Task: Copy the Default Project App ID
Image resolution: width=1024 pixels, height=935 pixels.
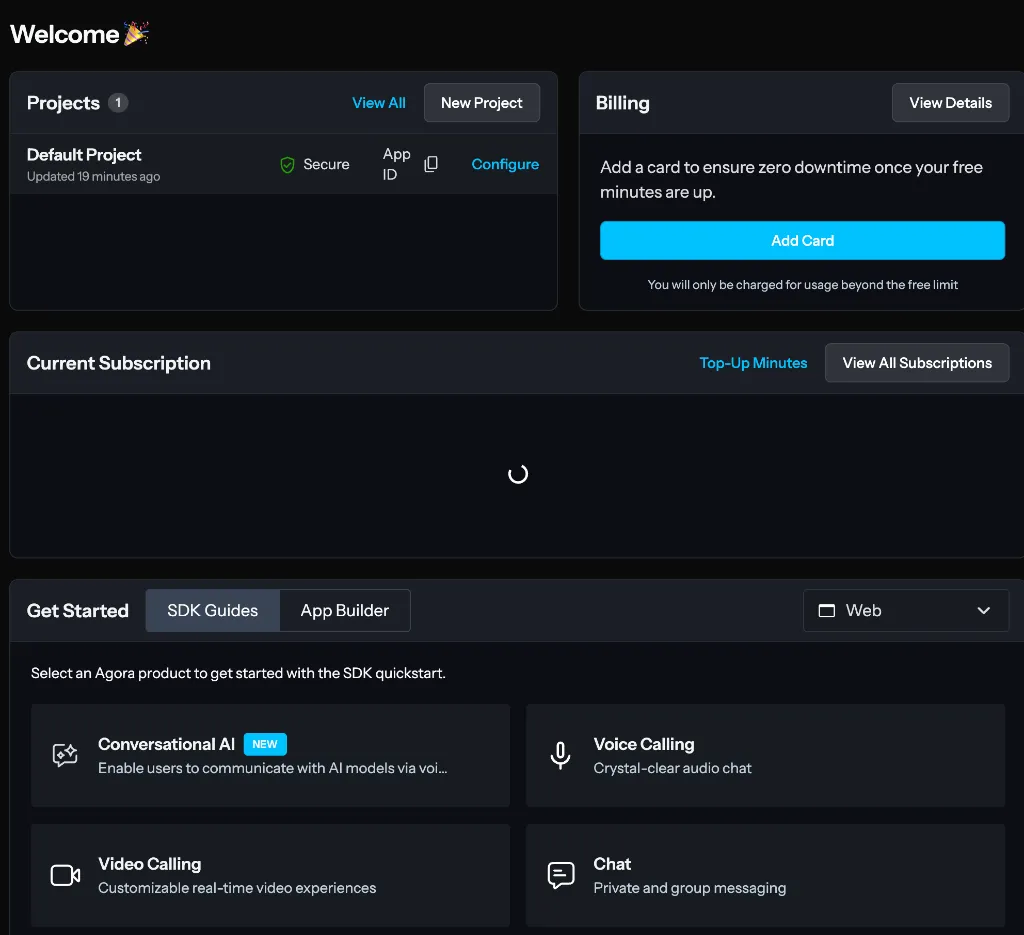Action: click(431, 164)
